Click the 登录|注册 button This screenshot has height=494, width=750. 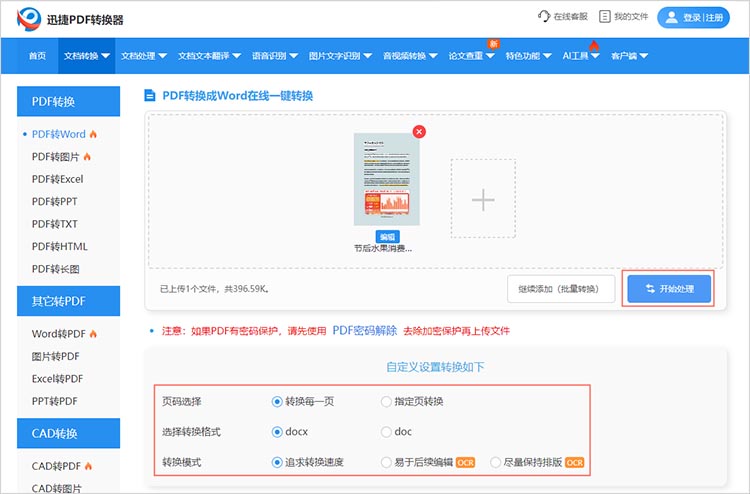[x=693, y=18]
